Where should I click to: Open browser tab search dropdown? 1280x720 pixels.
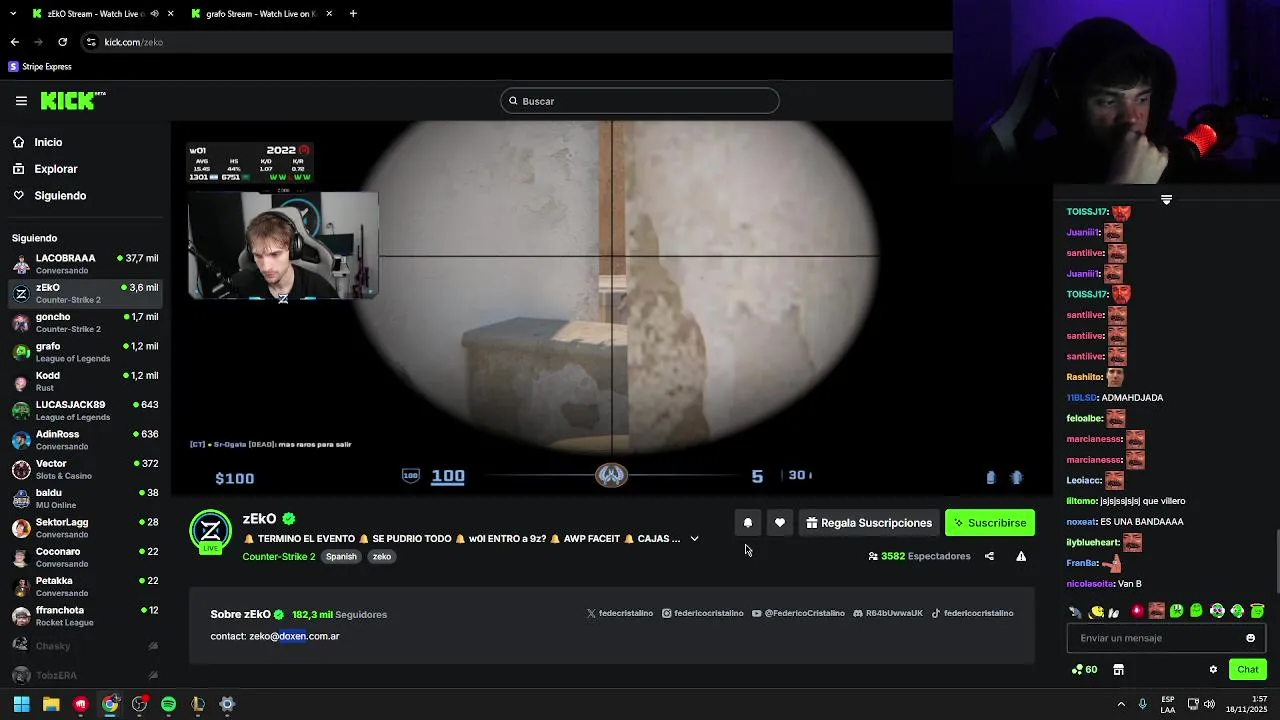click(x=12, y=14)
